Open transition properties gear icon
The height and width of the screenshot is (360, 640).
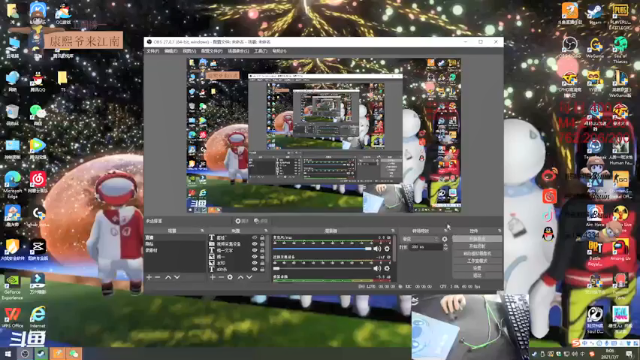pyautogui.click(x=444, y=239)
